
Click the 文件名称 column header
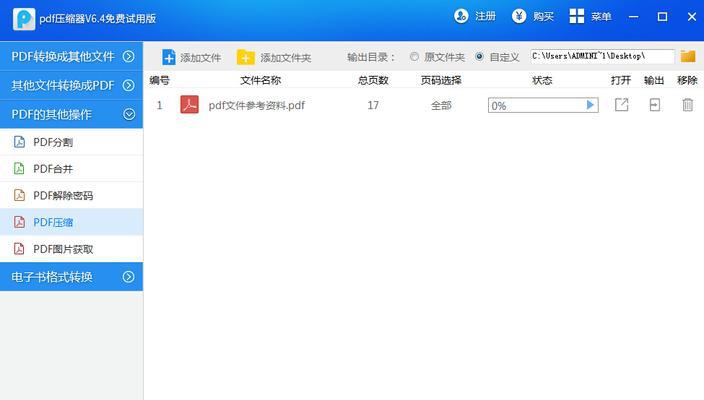[260, 80]
